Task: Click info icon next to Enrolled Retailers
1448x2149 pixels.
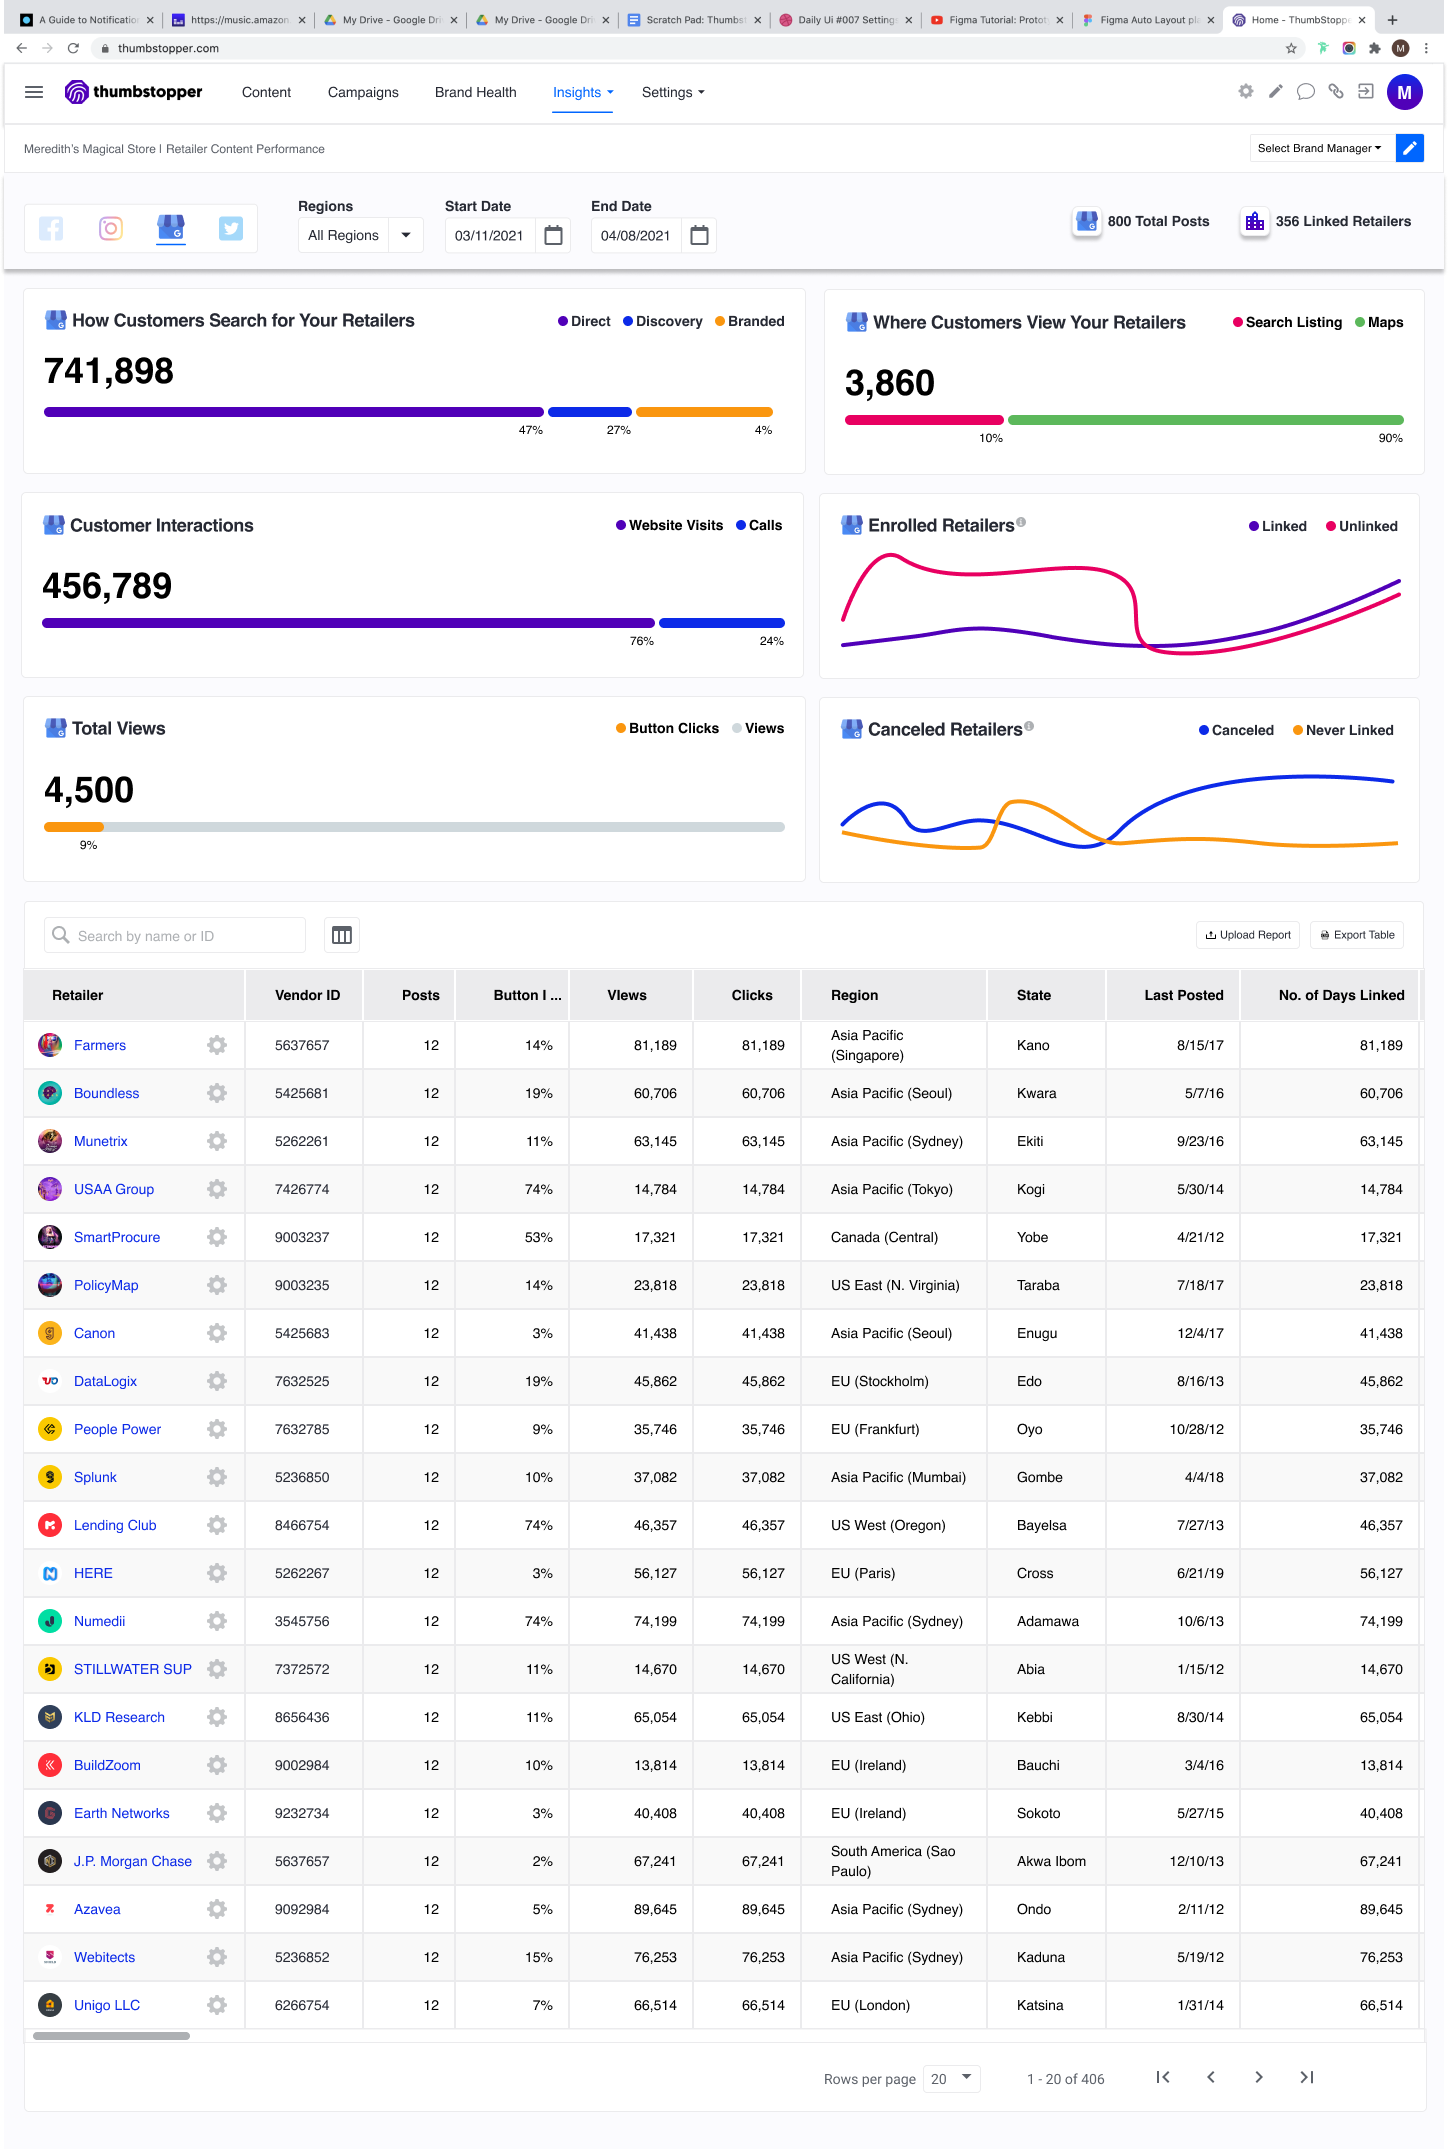Action: coord(1021,521)
